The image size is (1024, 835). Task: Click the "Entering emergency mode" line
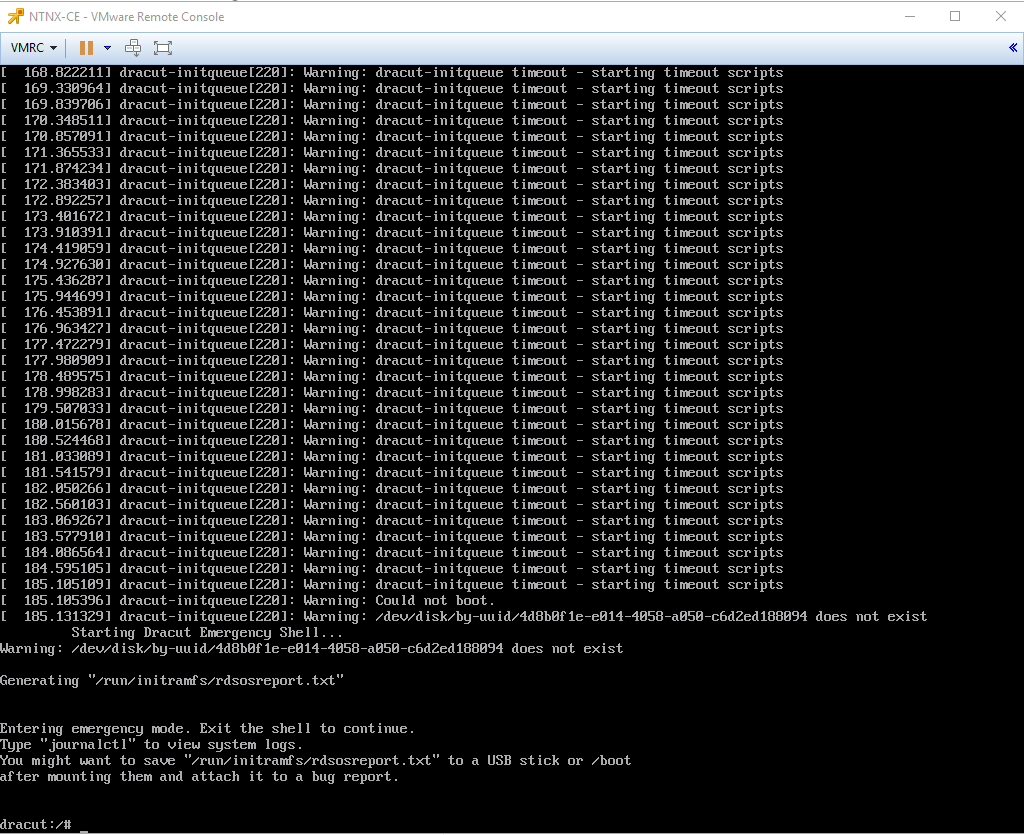coord(207,729)
